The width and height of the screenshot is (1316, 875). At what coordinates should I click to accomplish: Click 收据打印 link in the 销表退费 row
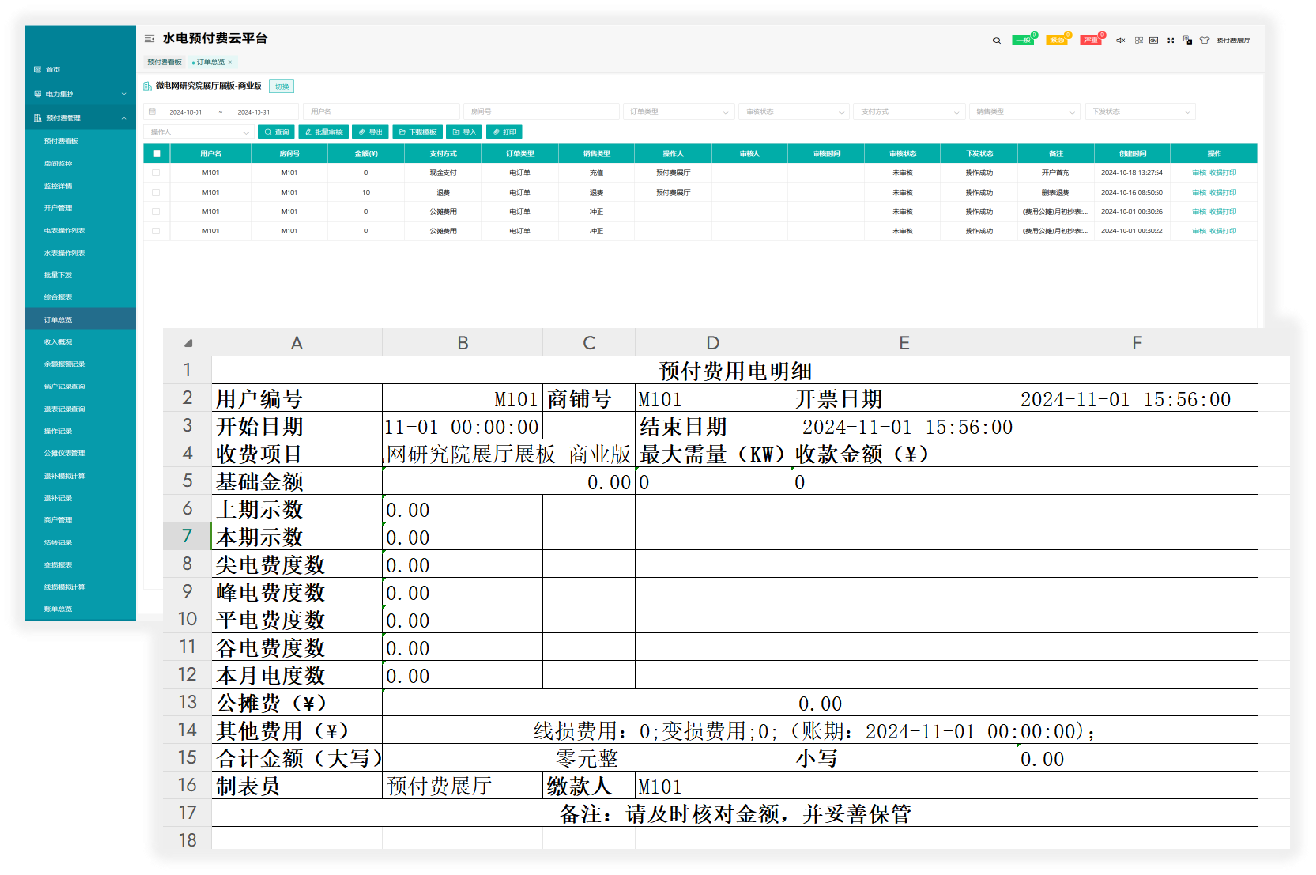(x=1223, y=192)
